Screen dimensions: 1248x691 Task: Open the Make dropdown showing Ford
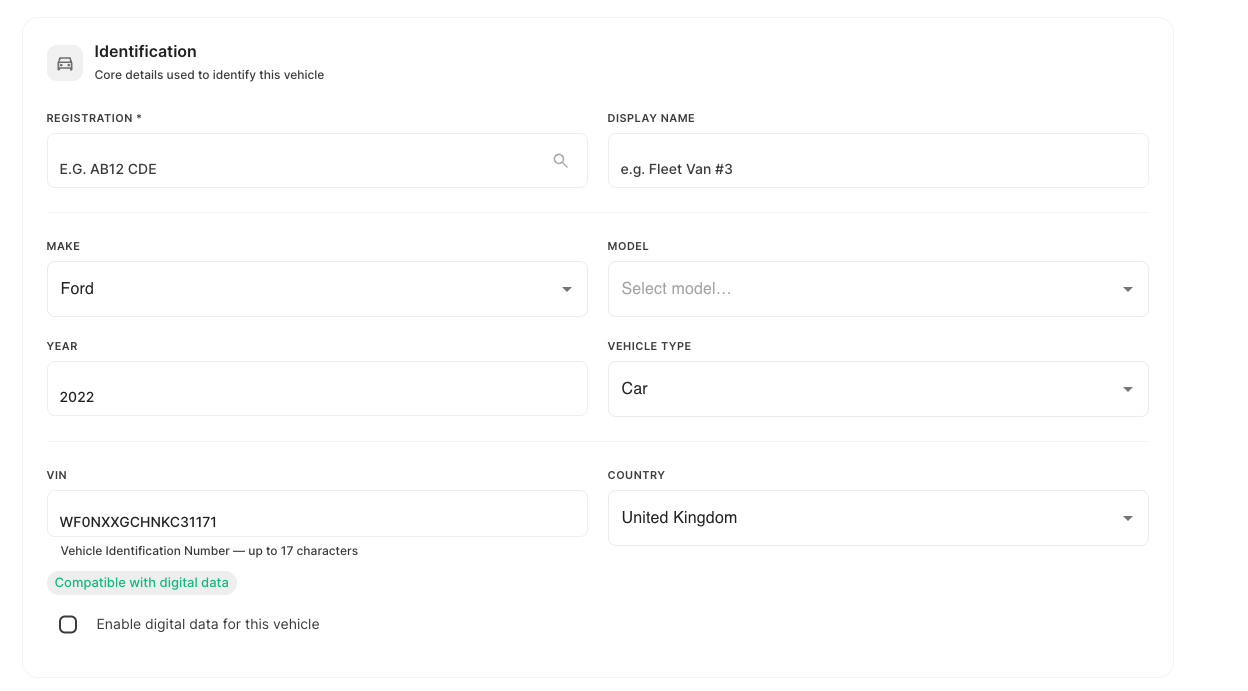[x=317, y=289]
